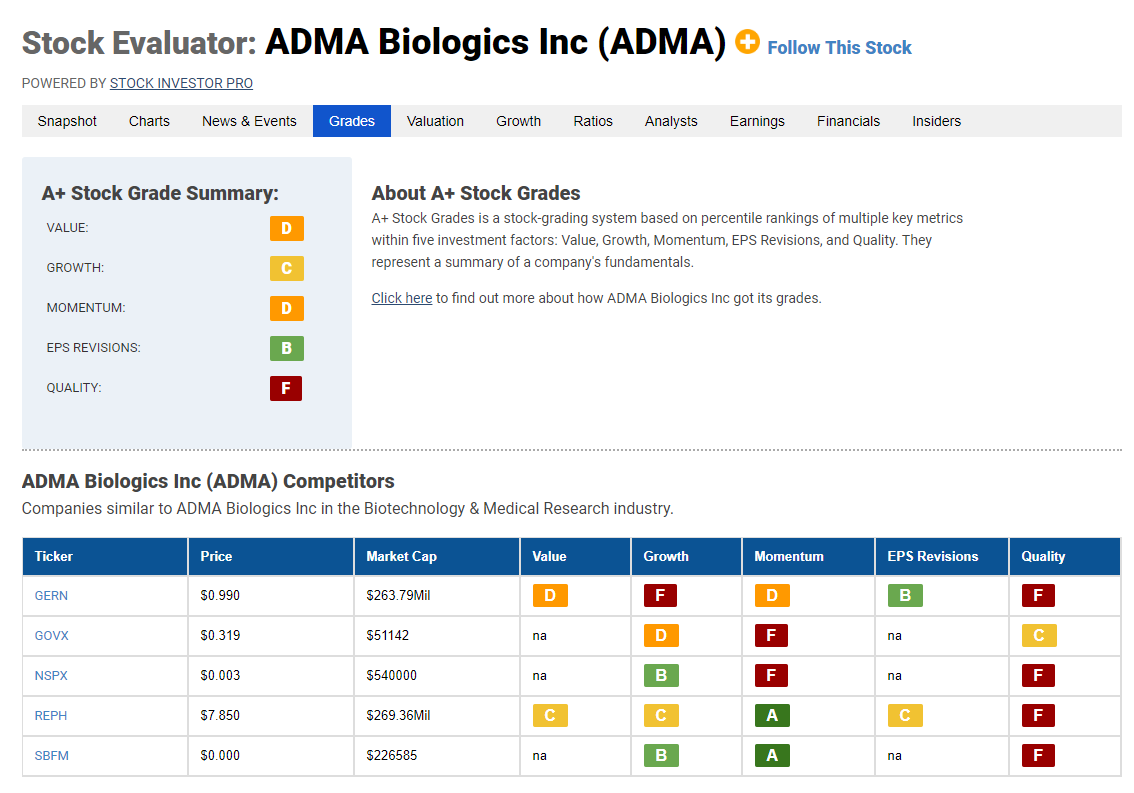
Task: Click GERN's red Growth F badge
Action: click(660, 595)
